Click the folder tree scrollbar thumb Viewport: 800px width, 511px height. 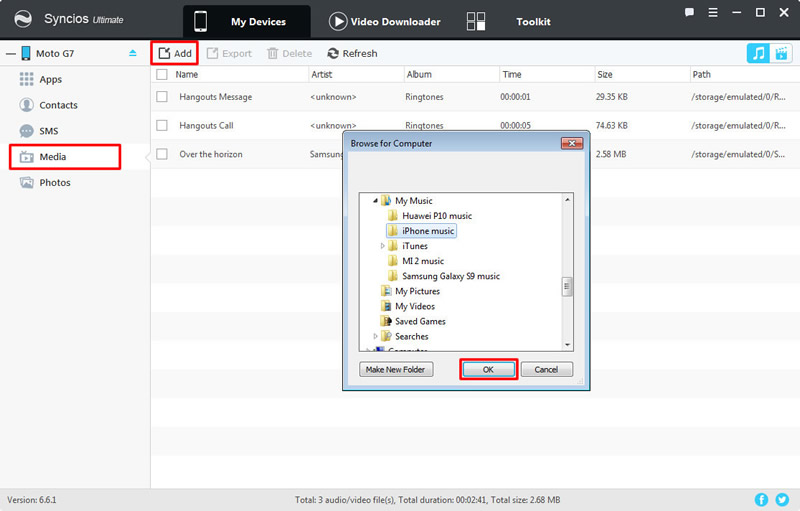click(x=566, y=287)
